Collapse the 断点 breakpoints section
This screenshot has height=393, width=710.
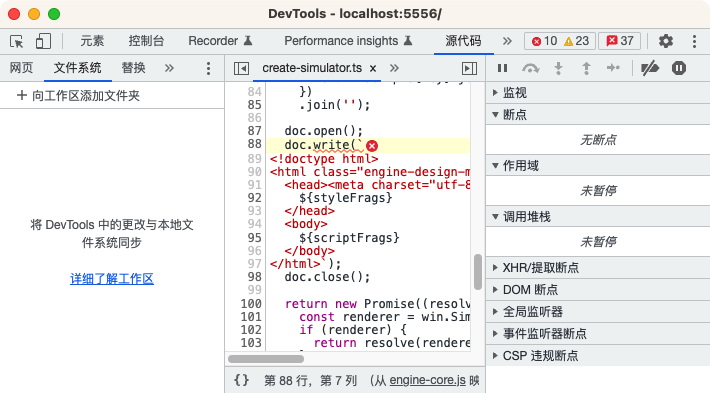(598, 115)
